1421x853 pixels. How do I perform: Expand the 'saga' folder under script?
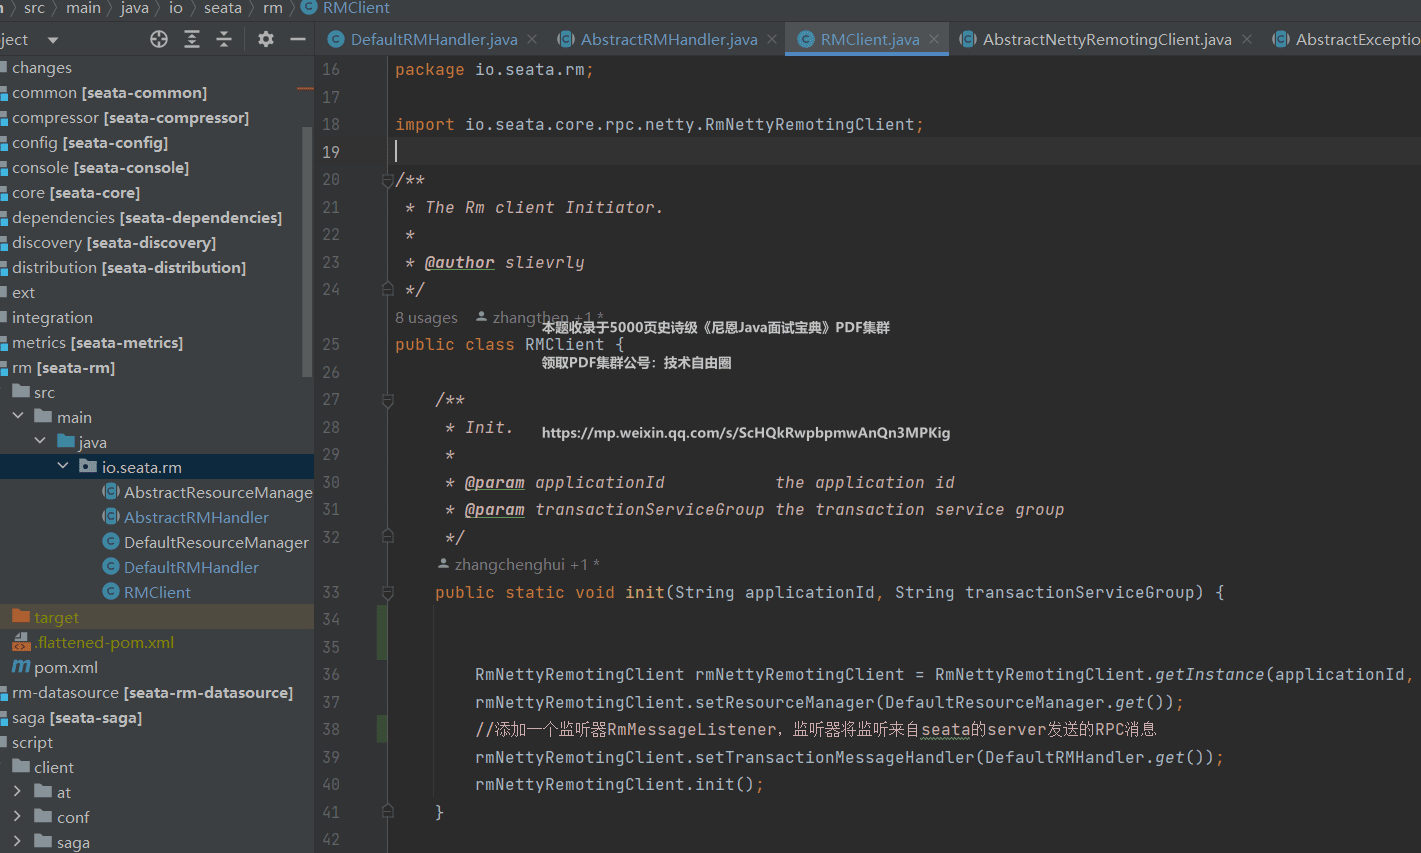pyautogui.click(x=17, y=841)
